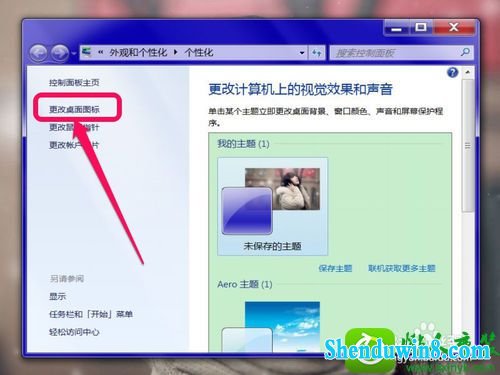Click the search magnifier icon
This screenshot has height=375, width=500.
coord(466,52)
